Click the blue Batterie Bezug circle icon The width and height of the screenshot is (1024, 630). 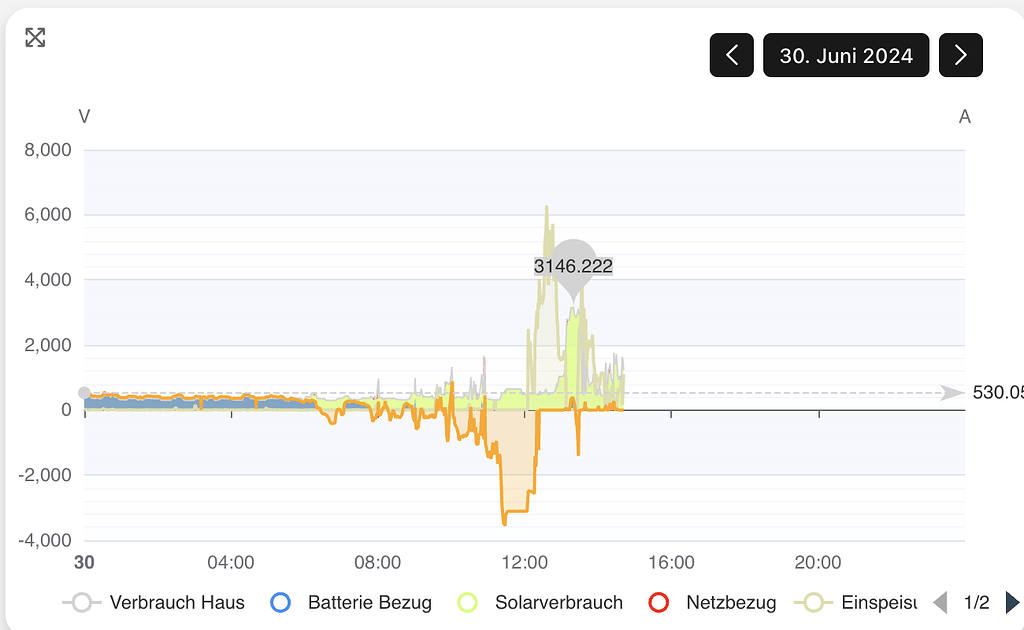(281, 602)
